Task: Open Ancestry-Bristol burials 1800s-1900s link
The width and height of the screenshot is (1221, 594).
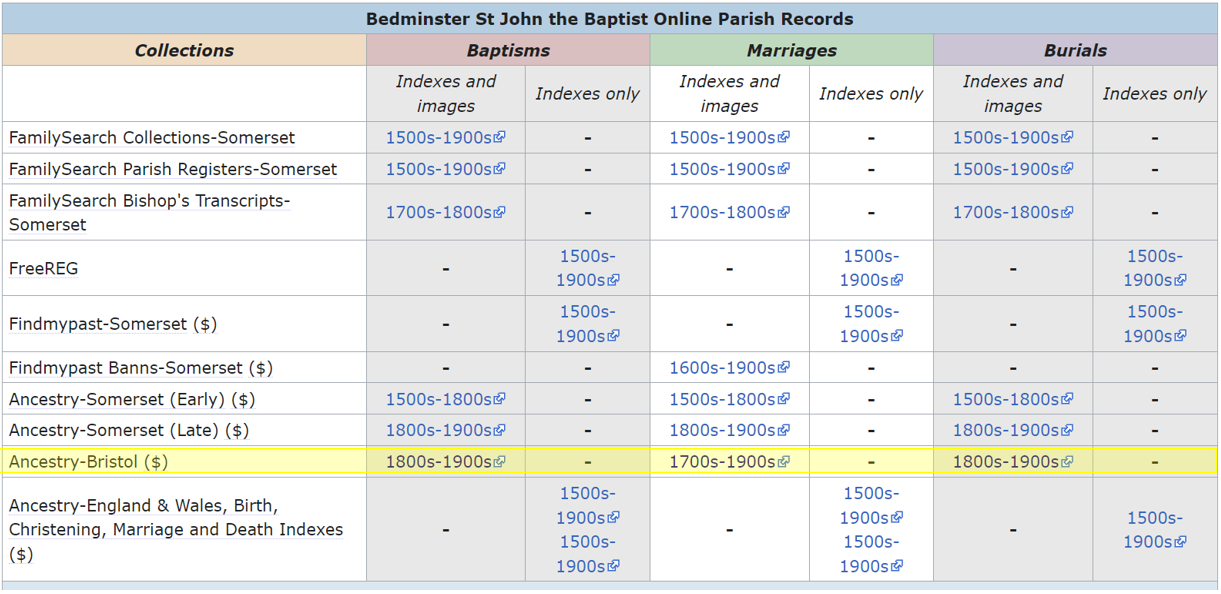Action: (x=1013, y=462)
